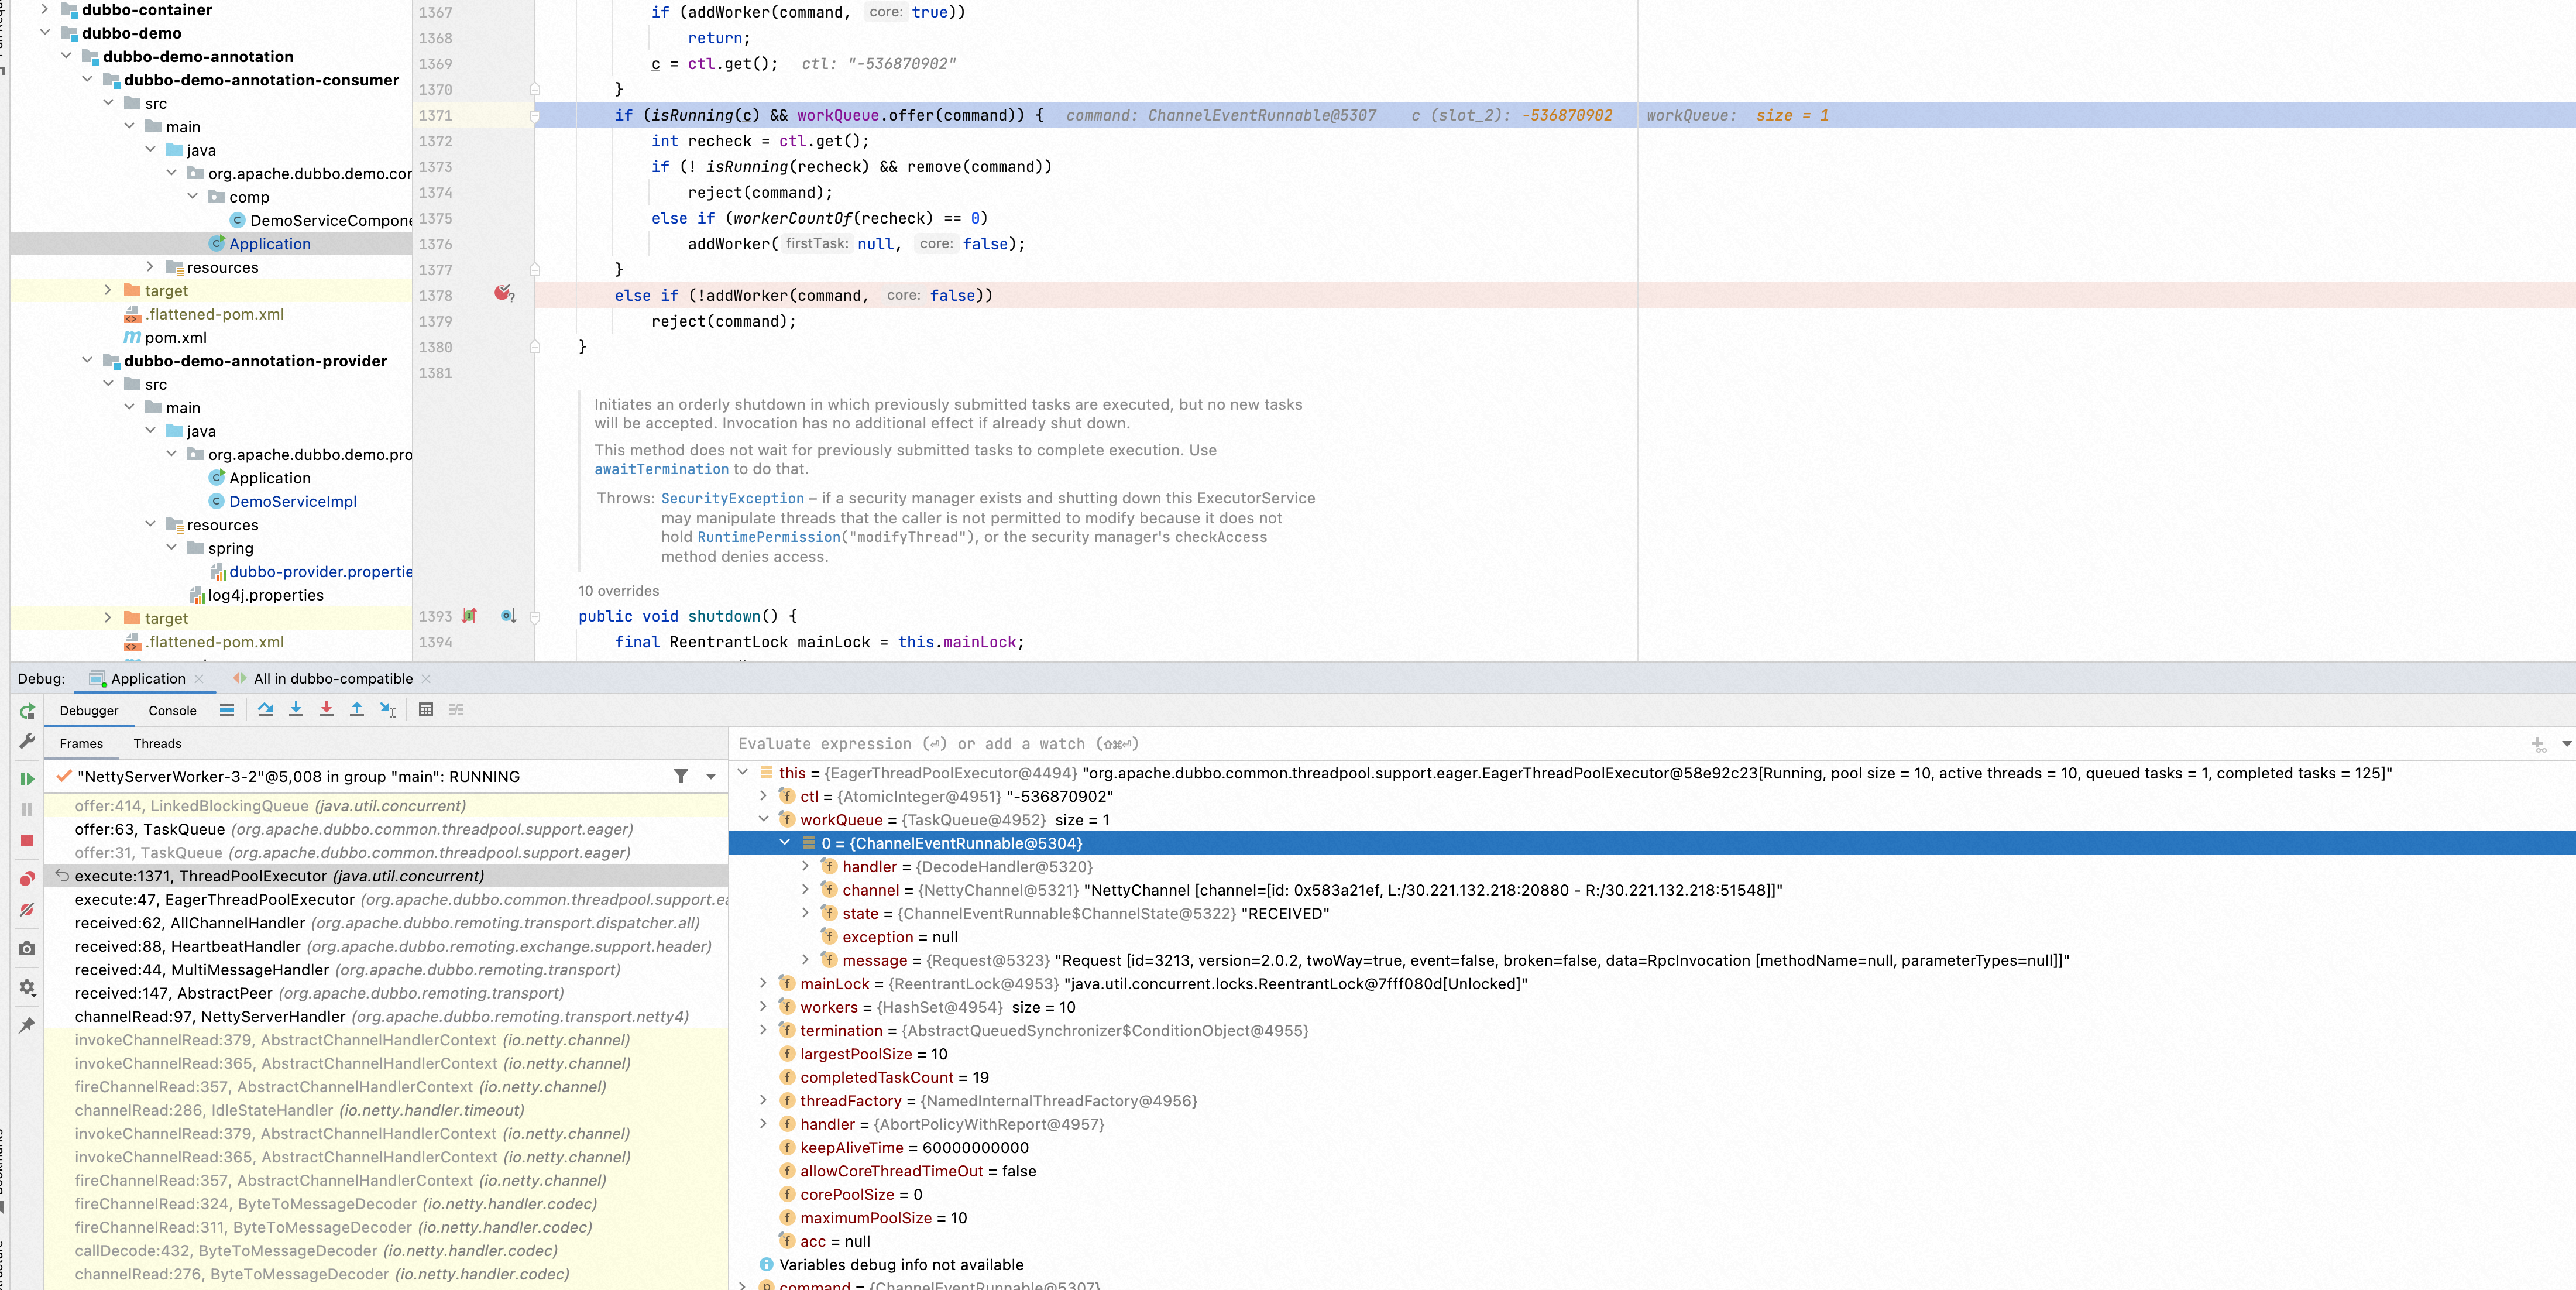This screenshot has height=1290, width=2576.
Task: Switch to the Threads tab
Action: click(x=157, y=743)
